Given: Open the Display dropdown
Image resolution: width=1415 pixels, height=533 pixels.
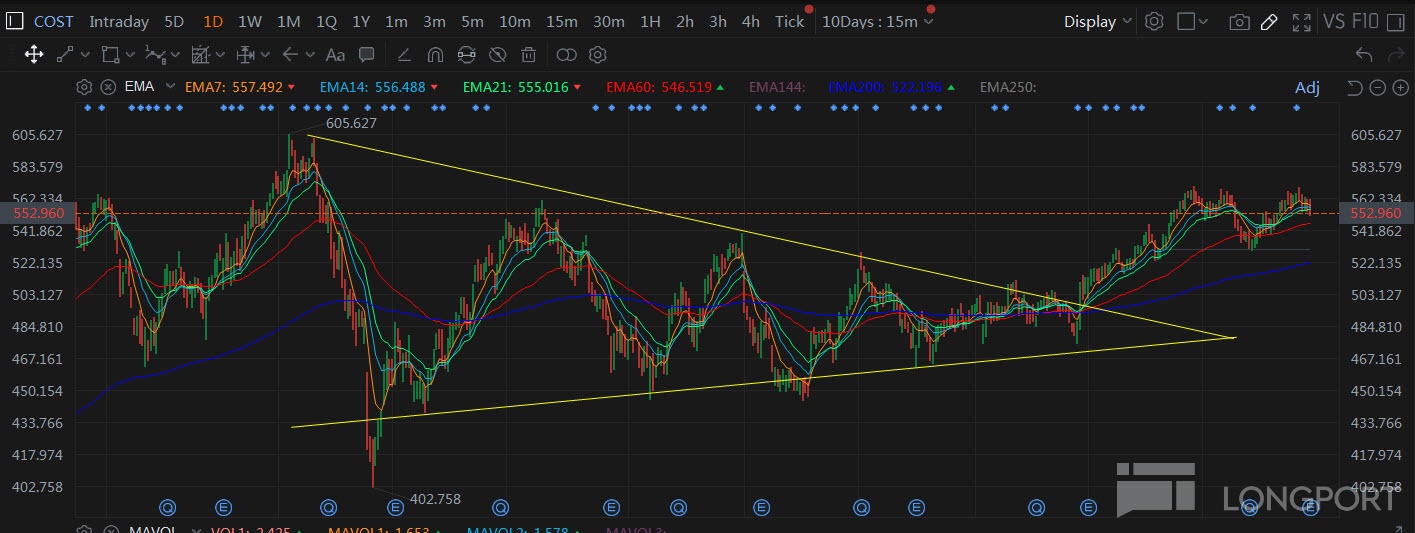Looking at the screenshot, I should (1097, 21).
